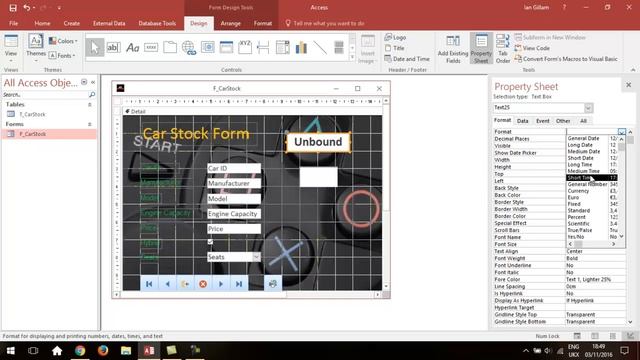Click the Tab Order button
This screenshot has height=360, width=640.
click(x=503, y=49)
